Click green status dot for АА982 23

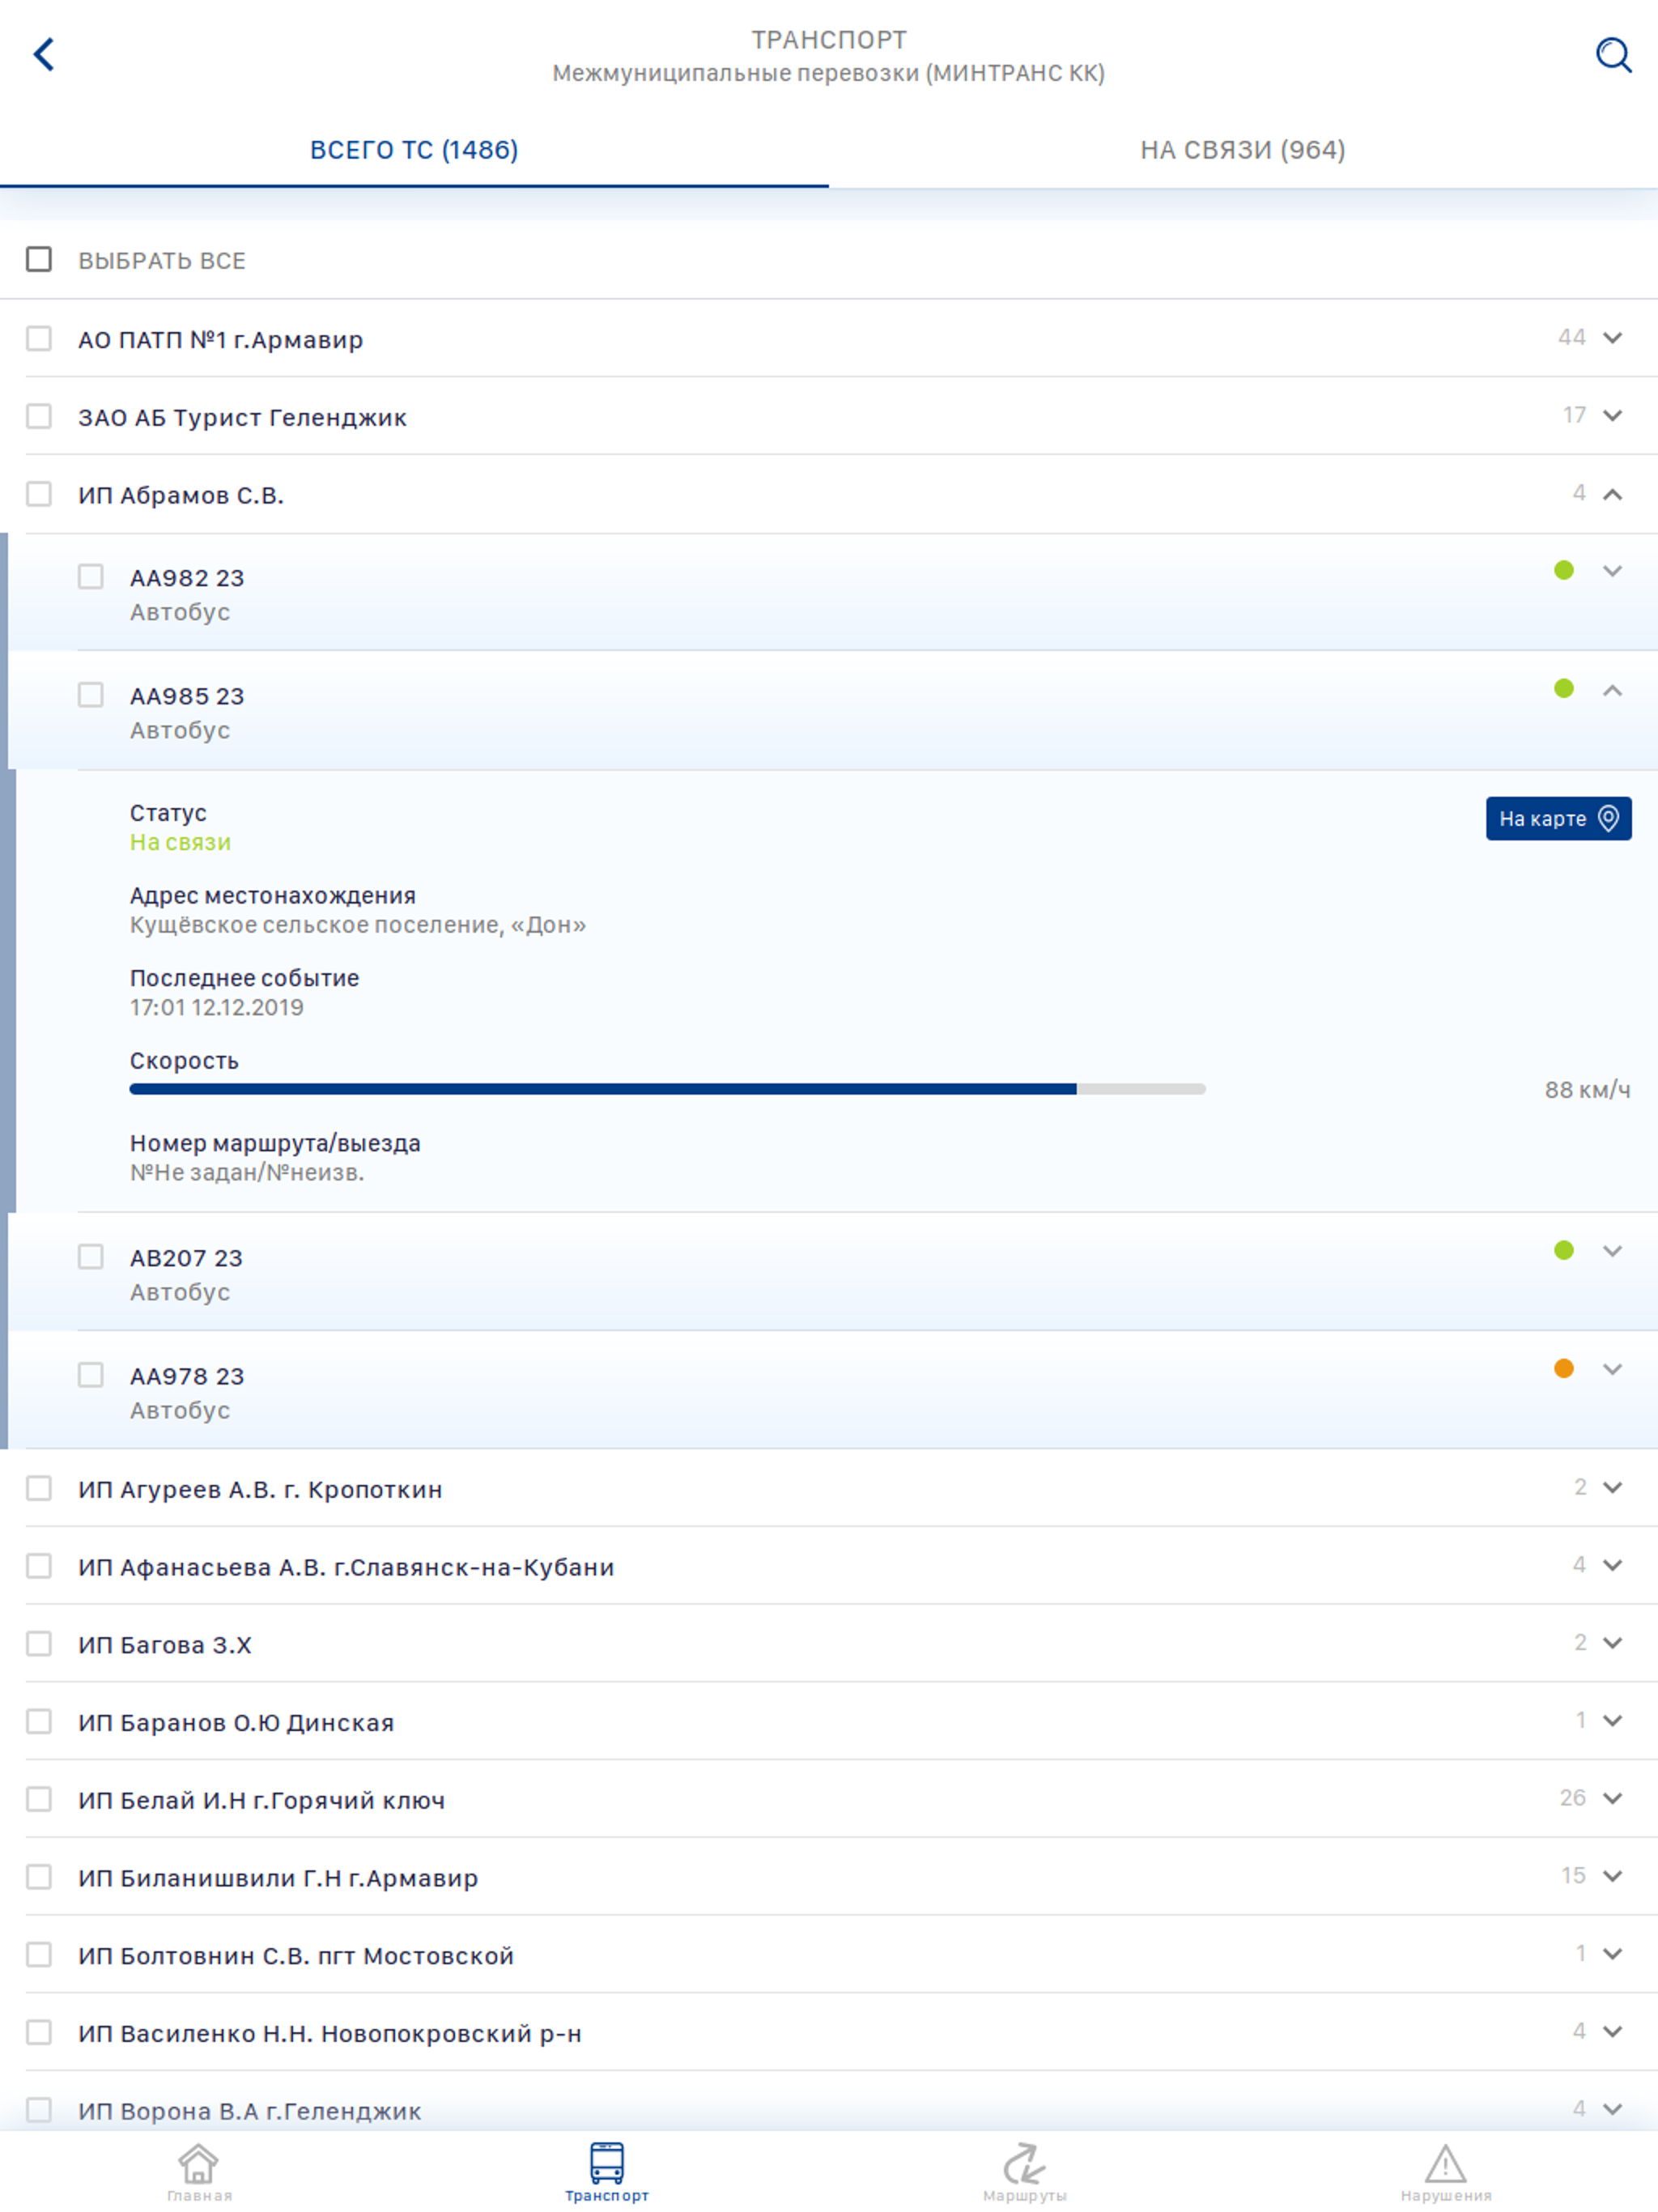point(1564,570)
